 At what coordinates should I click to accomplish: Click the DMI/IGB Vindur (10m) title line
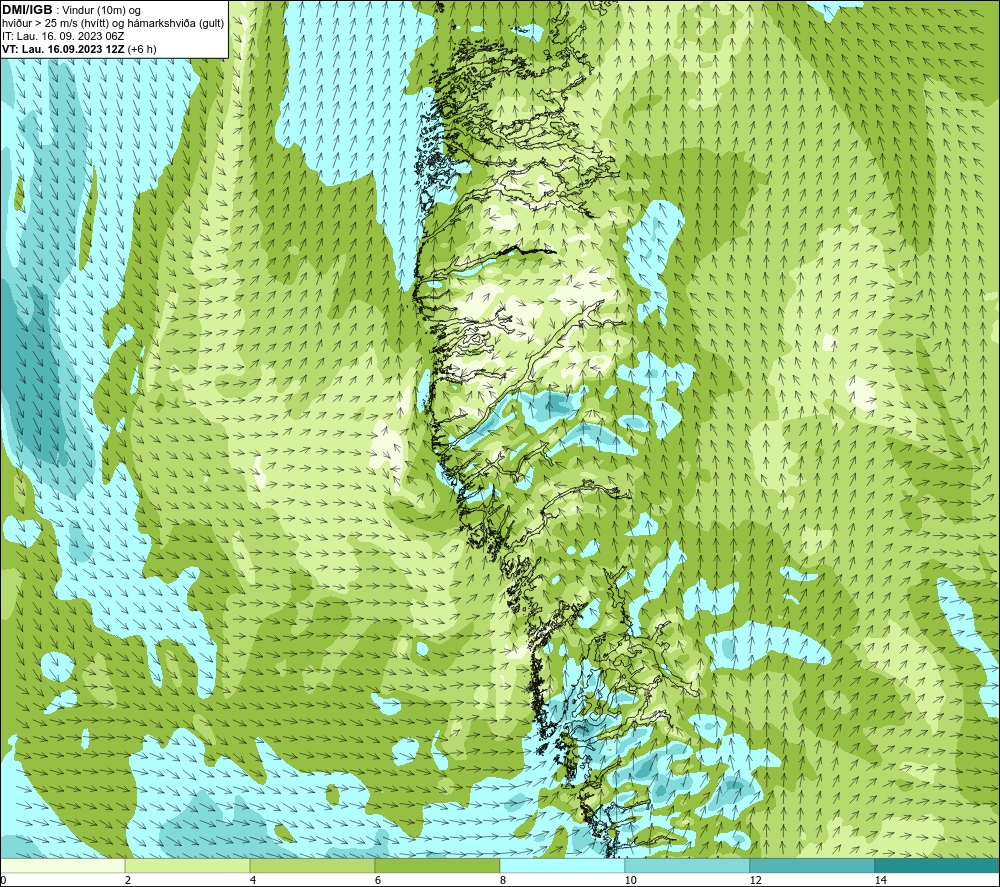click(x=71, y=10)
